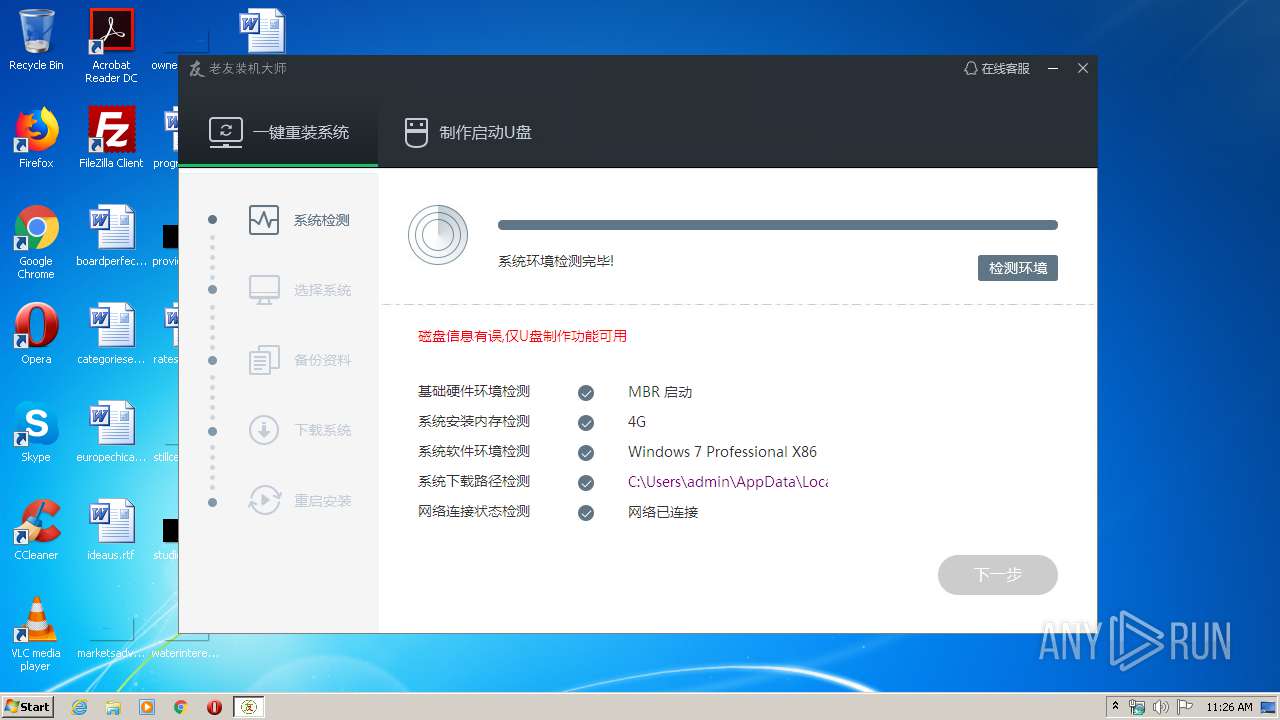The image size is (1280, 720).
Task: Show hidden system tray icons arrow
Action: pos(1115,707)
